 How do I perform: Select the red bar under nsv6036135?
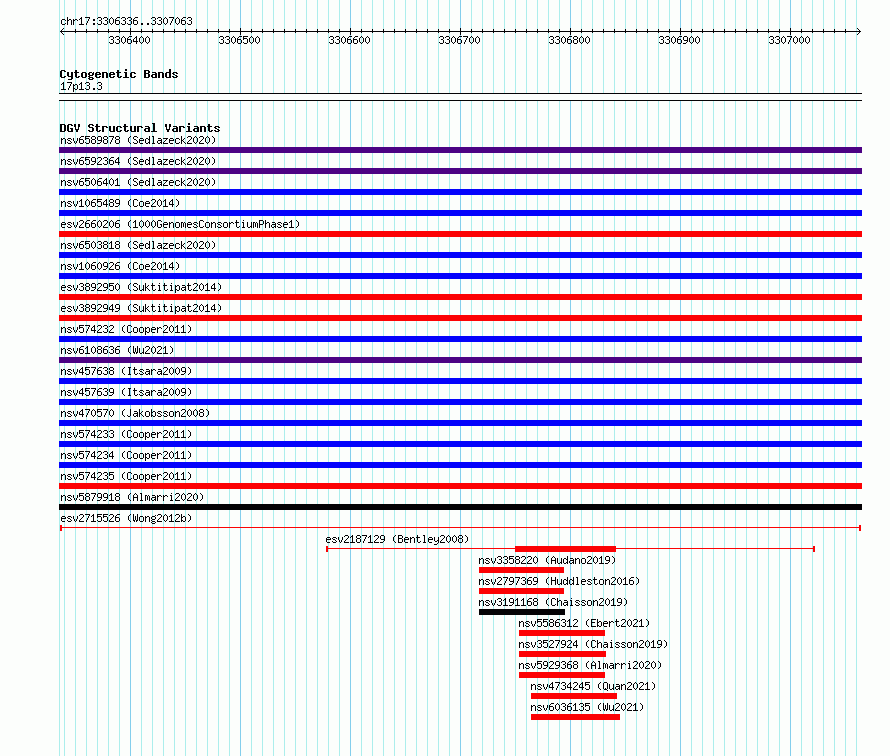(576, 717)
